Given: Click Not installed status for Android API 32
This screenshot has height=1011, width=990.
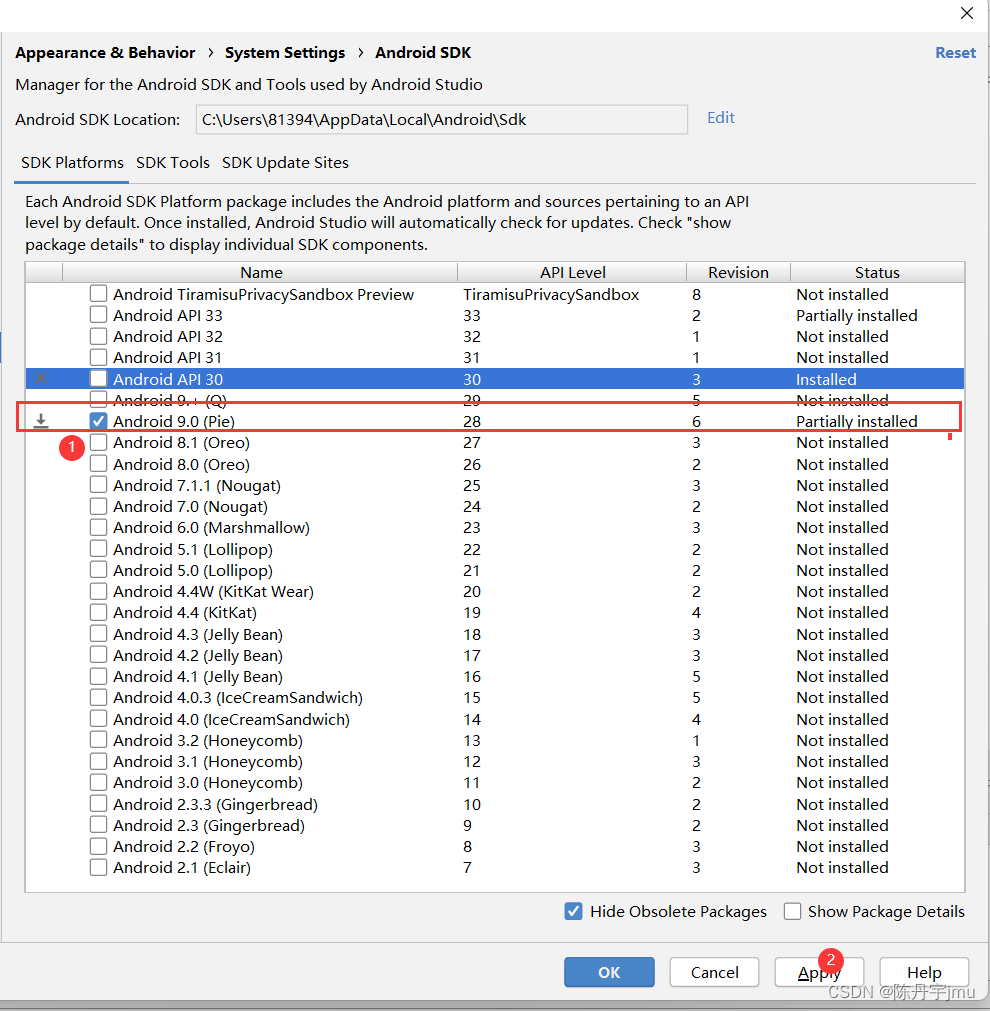Looking at the screenshot, I should click(842, 337).
